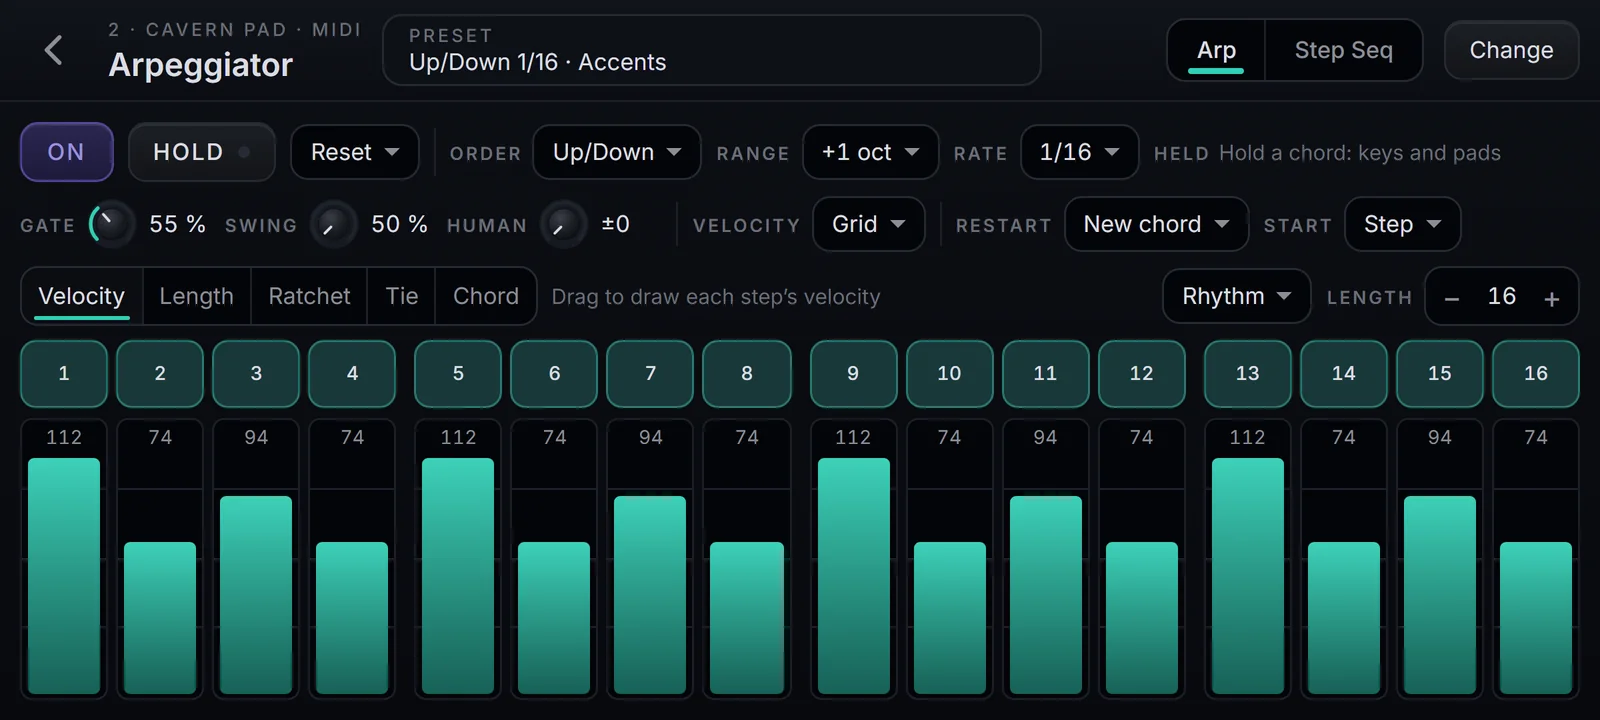This screenshot has height=720, width=1600.
Task: Toggle step 13 button
Action: 1247,374
